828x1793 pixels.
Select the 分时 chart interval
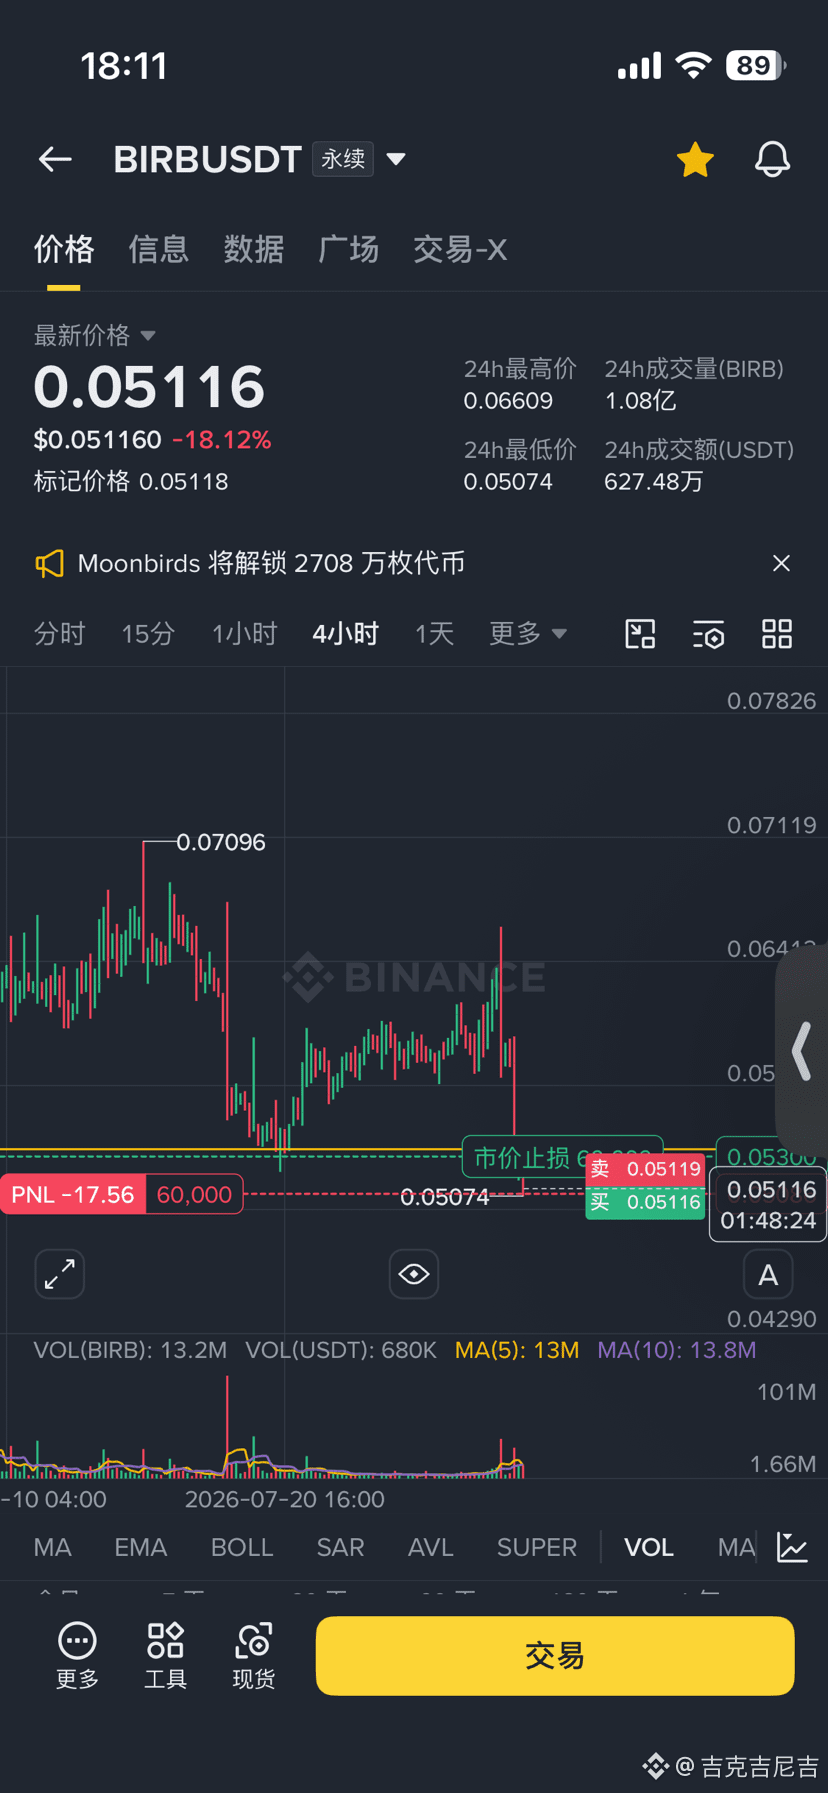(60, 634)
